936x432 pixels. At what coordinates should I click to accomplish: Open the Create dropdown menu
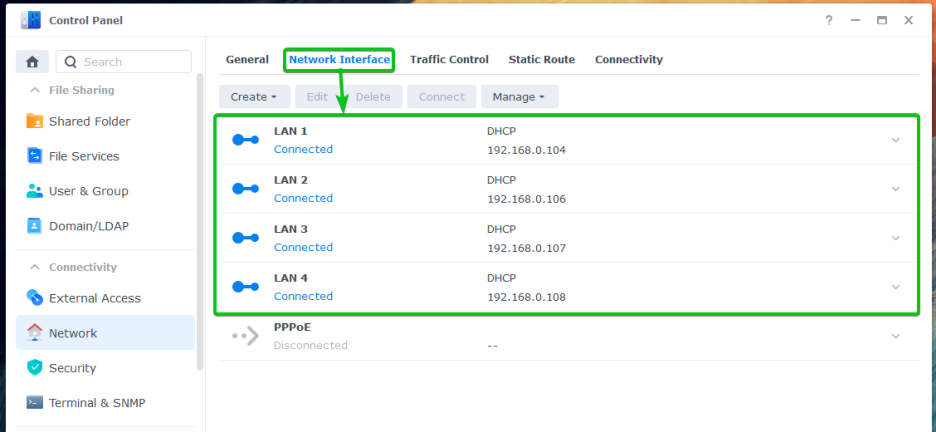(x=254, y=97)
